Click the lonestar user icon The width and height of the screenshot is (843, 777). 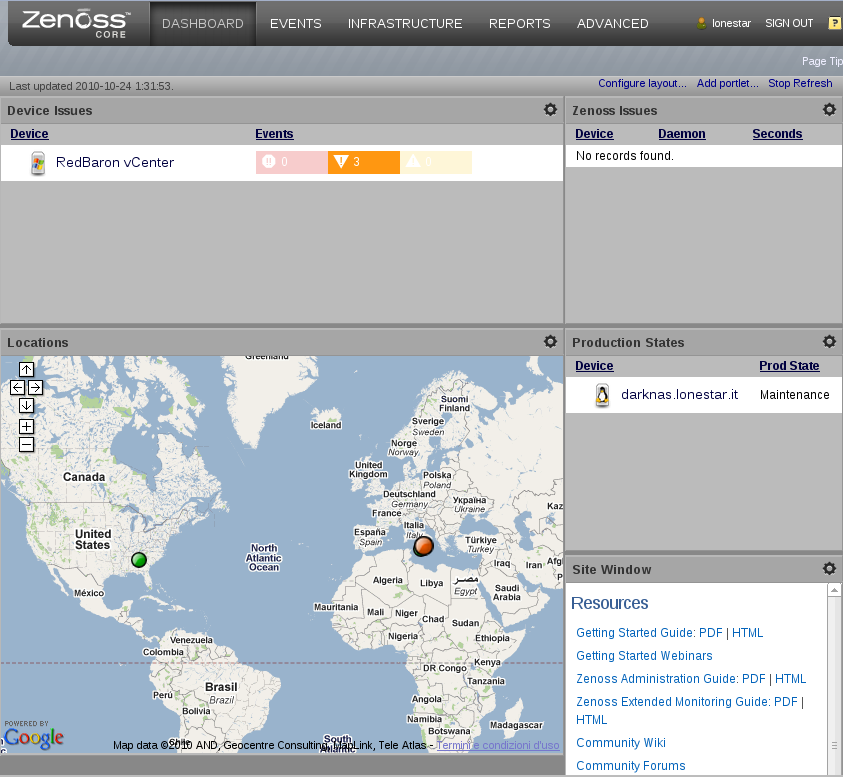701,23
